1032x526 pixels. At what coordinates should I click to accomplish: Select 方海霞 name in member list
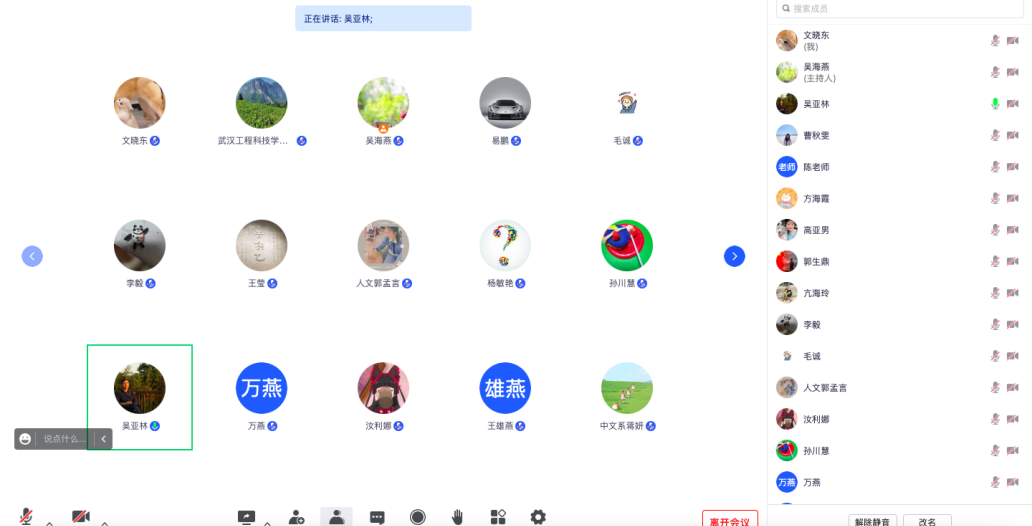(x=816, y=198)
